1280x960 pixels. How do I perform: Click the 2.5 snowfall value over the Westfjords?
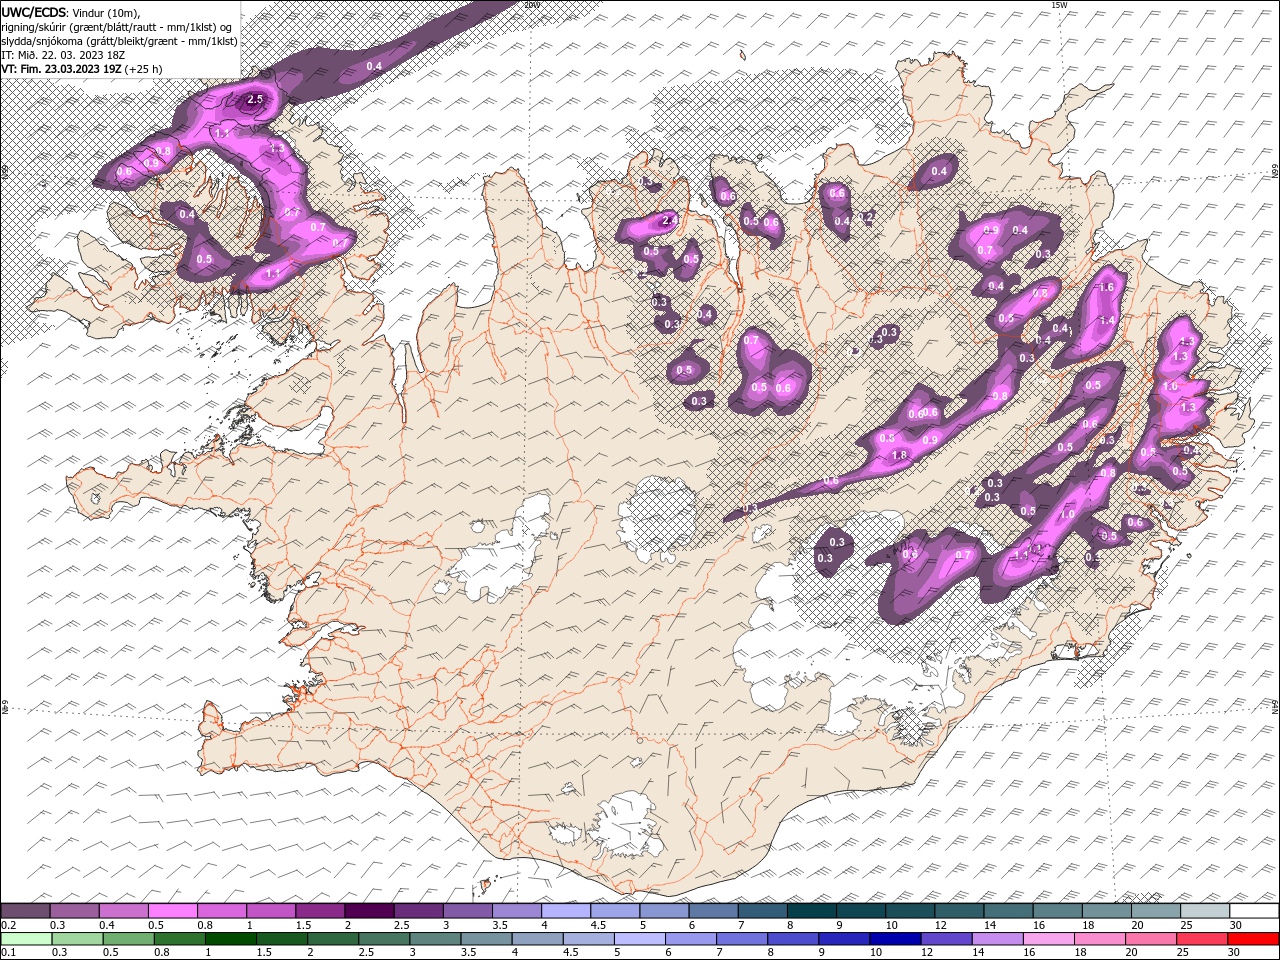click(255, 99)
